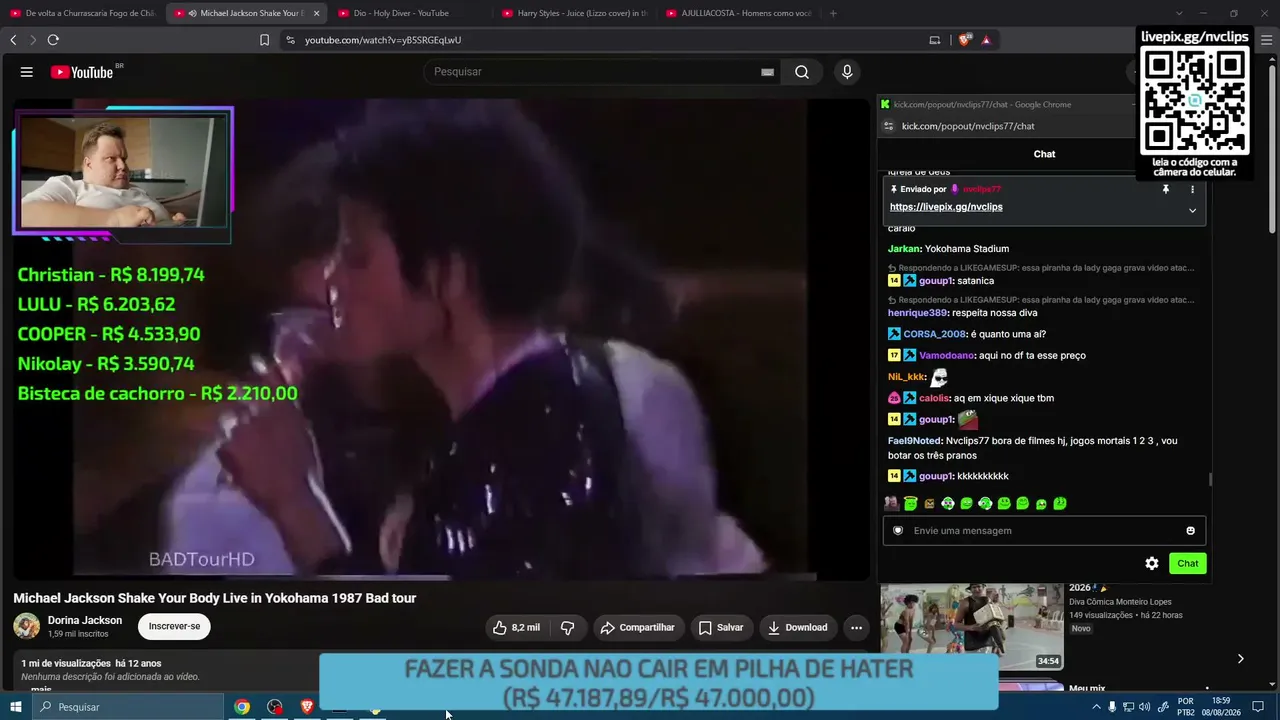Open username Jarkan in chat
Viewport: 1280px width, 720px height.
(x=903, y=249)
